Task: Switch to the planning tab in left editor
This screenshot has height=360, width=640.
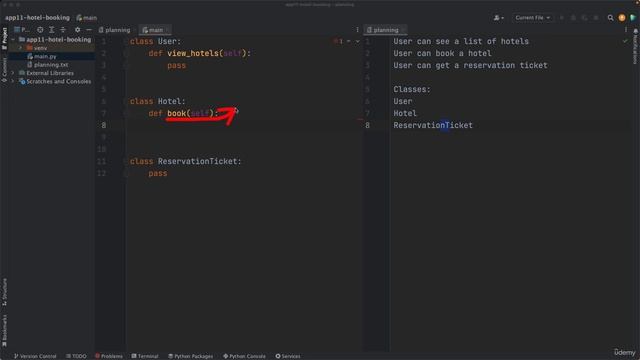Action: (114, 30)
